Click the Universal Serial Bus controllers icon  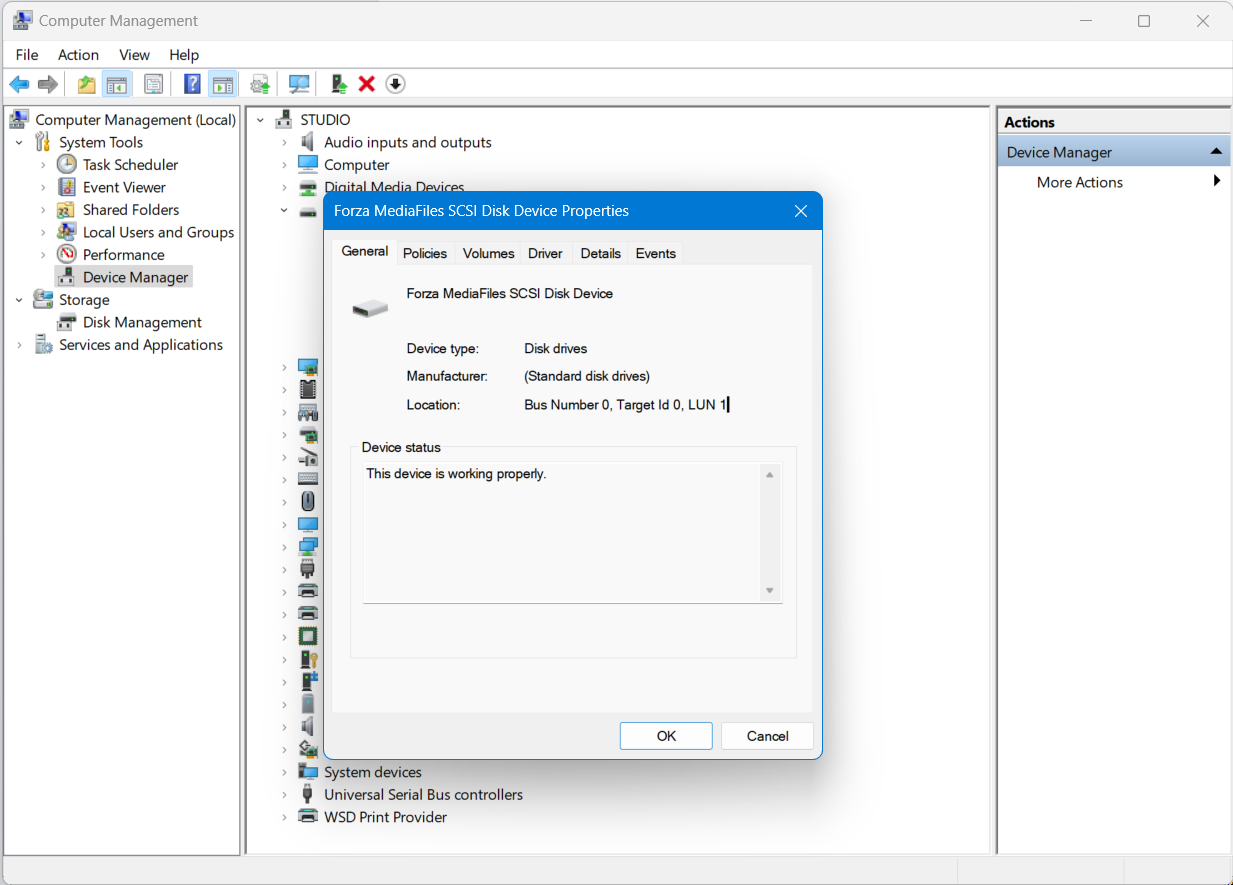point(308,794)
